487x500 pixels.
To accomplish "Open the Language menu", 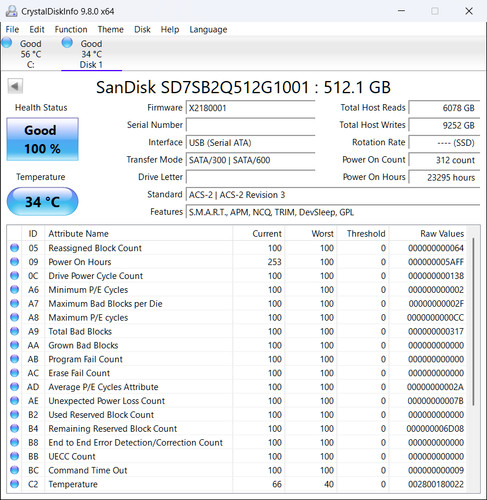I will click(208, 29).
